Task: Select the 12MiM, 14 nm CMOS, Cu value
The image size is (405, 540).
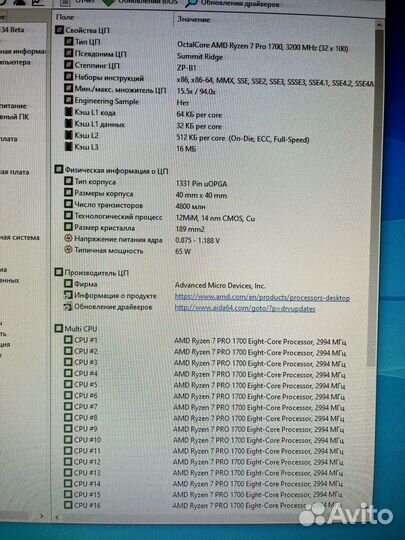Action: coord(215,218)
